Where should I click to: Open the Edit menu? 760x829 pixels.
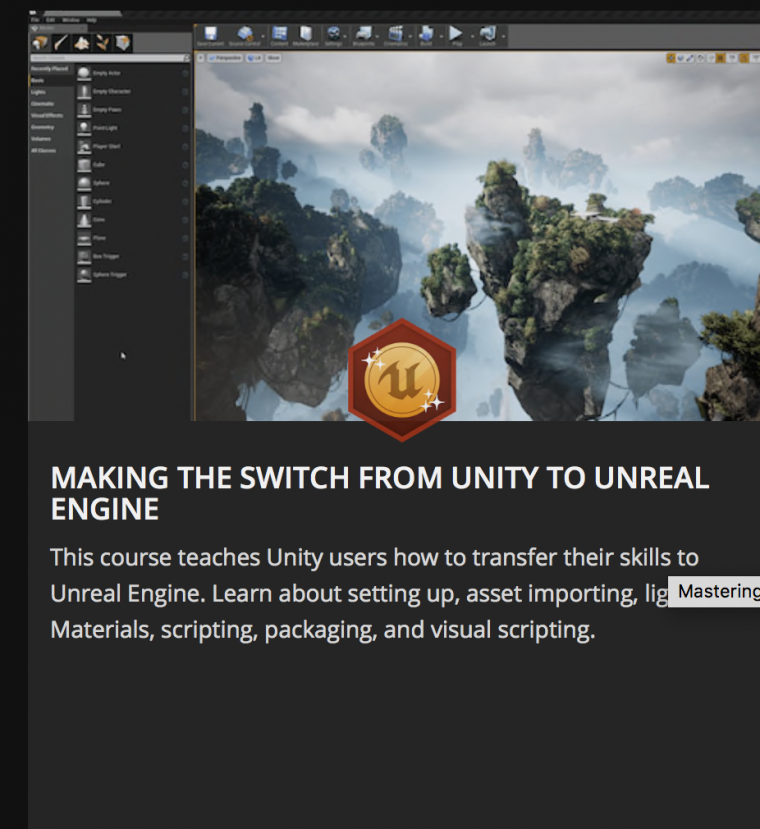50,20
